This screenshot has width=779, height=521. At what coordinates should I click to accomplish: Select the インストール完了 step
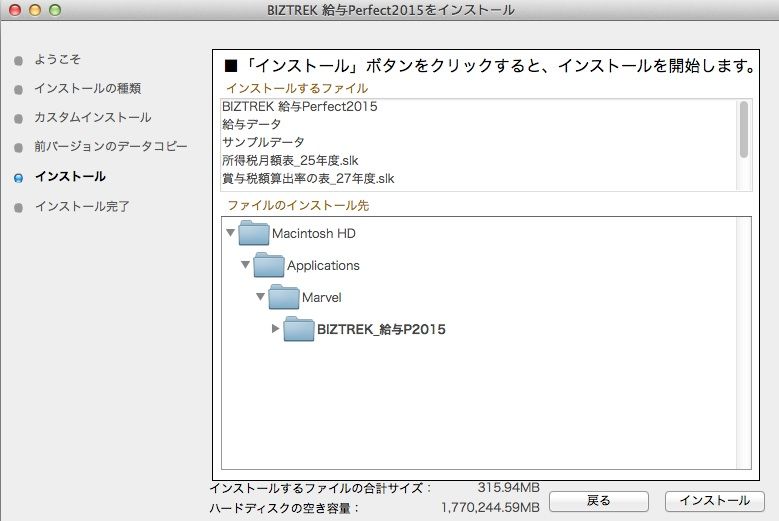82,206
